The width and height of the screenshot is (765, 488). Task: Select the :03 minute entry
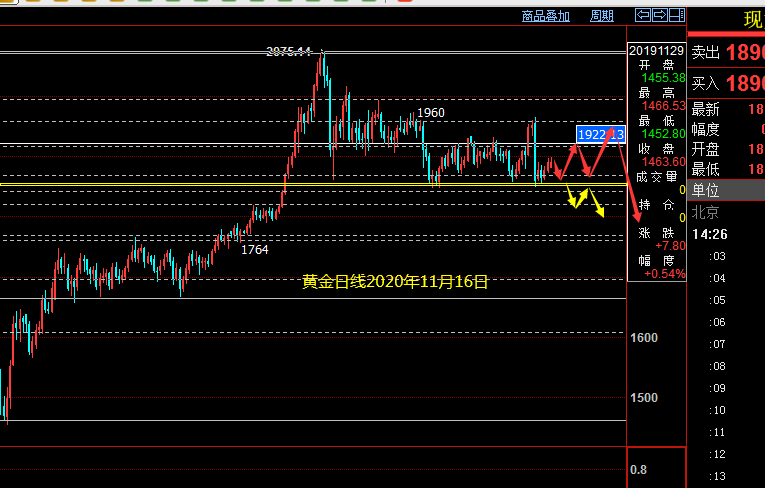coord(717,256)
